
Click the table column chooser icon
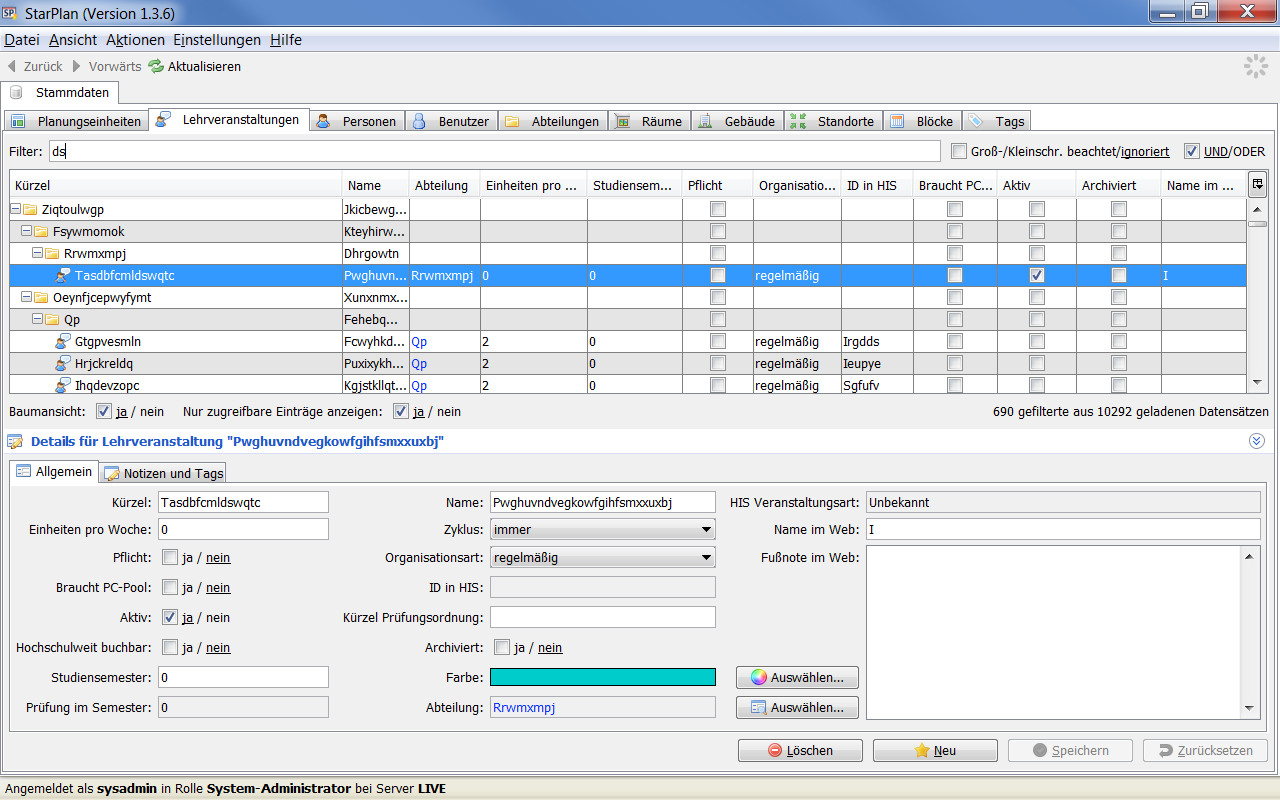point(1257,183)
